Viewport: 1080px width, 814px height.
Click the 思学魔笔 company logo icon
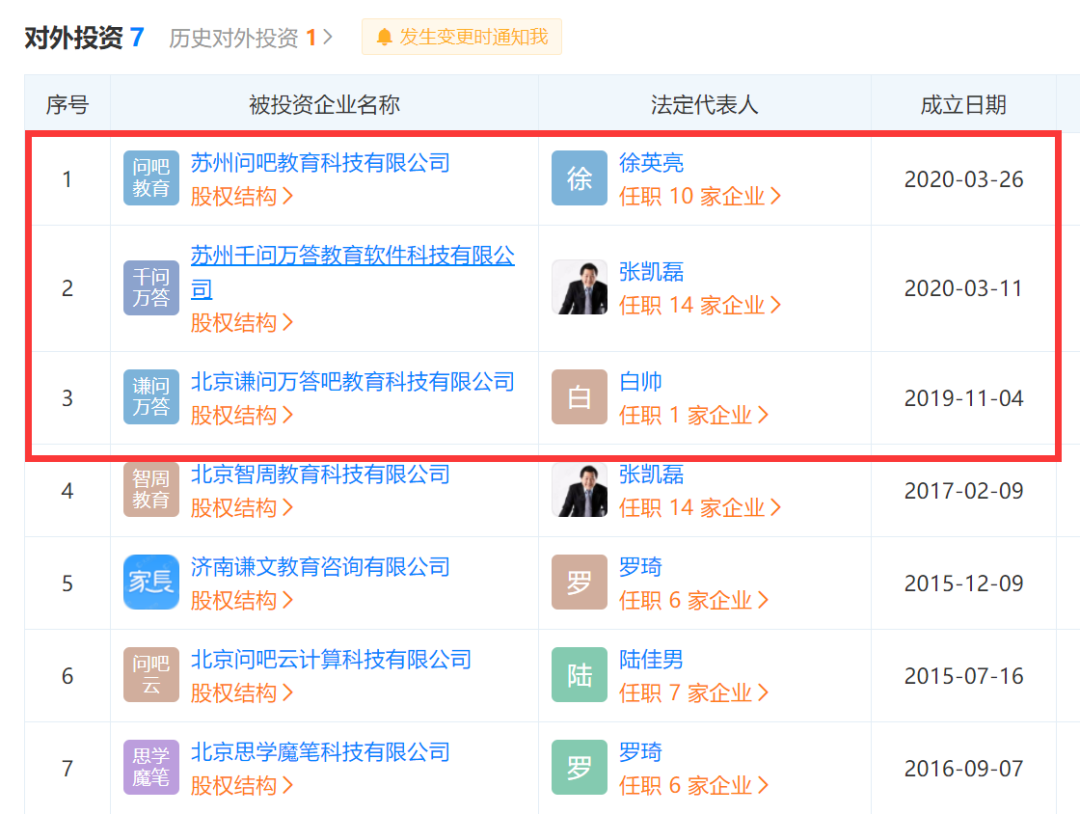coord(151,768)
